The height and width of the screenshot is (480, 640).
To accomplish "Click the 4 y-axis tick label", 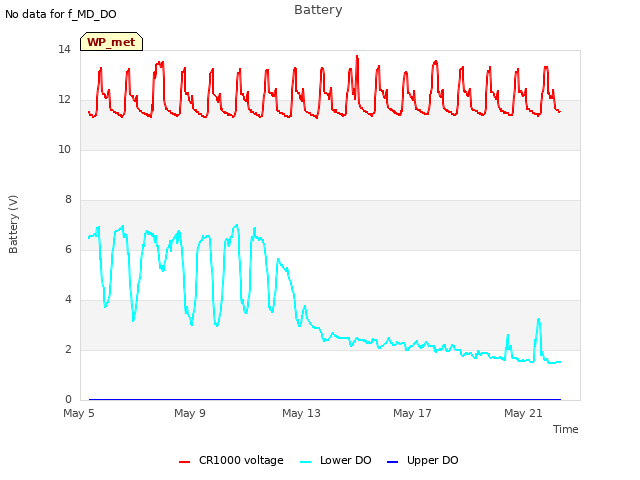I will tap(68, 300).
